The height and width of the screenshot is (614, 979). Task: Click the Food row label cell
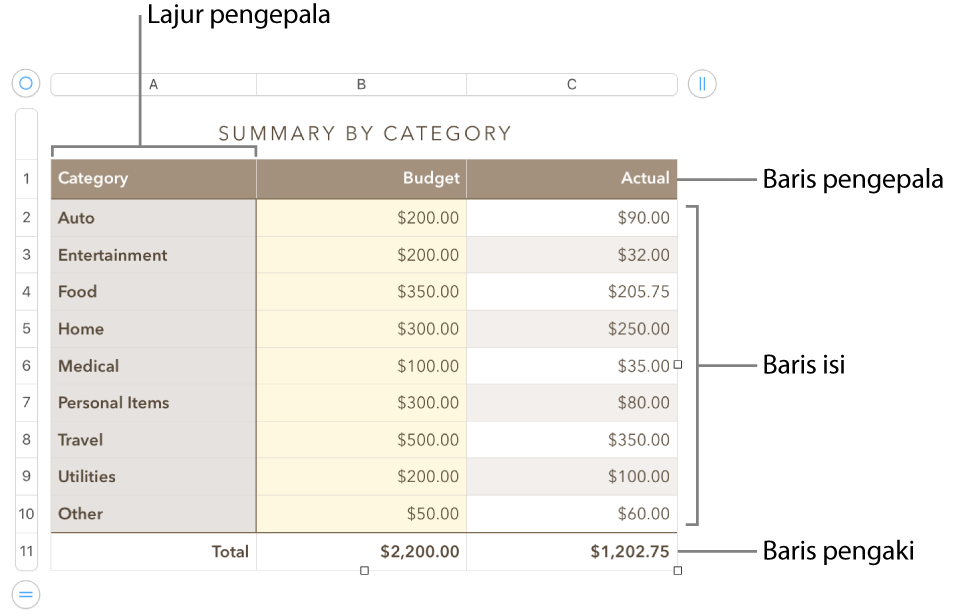(x=152, y=291)
